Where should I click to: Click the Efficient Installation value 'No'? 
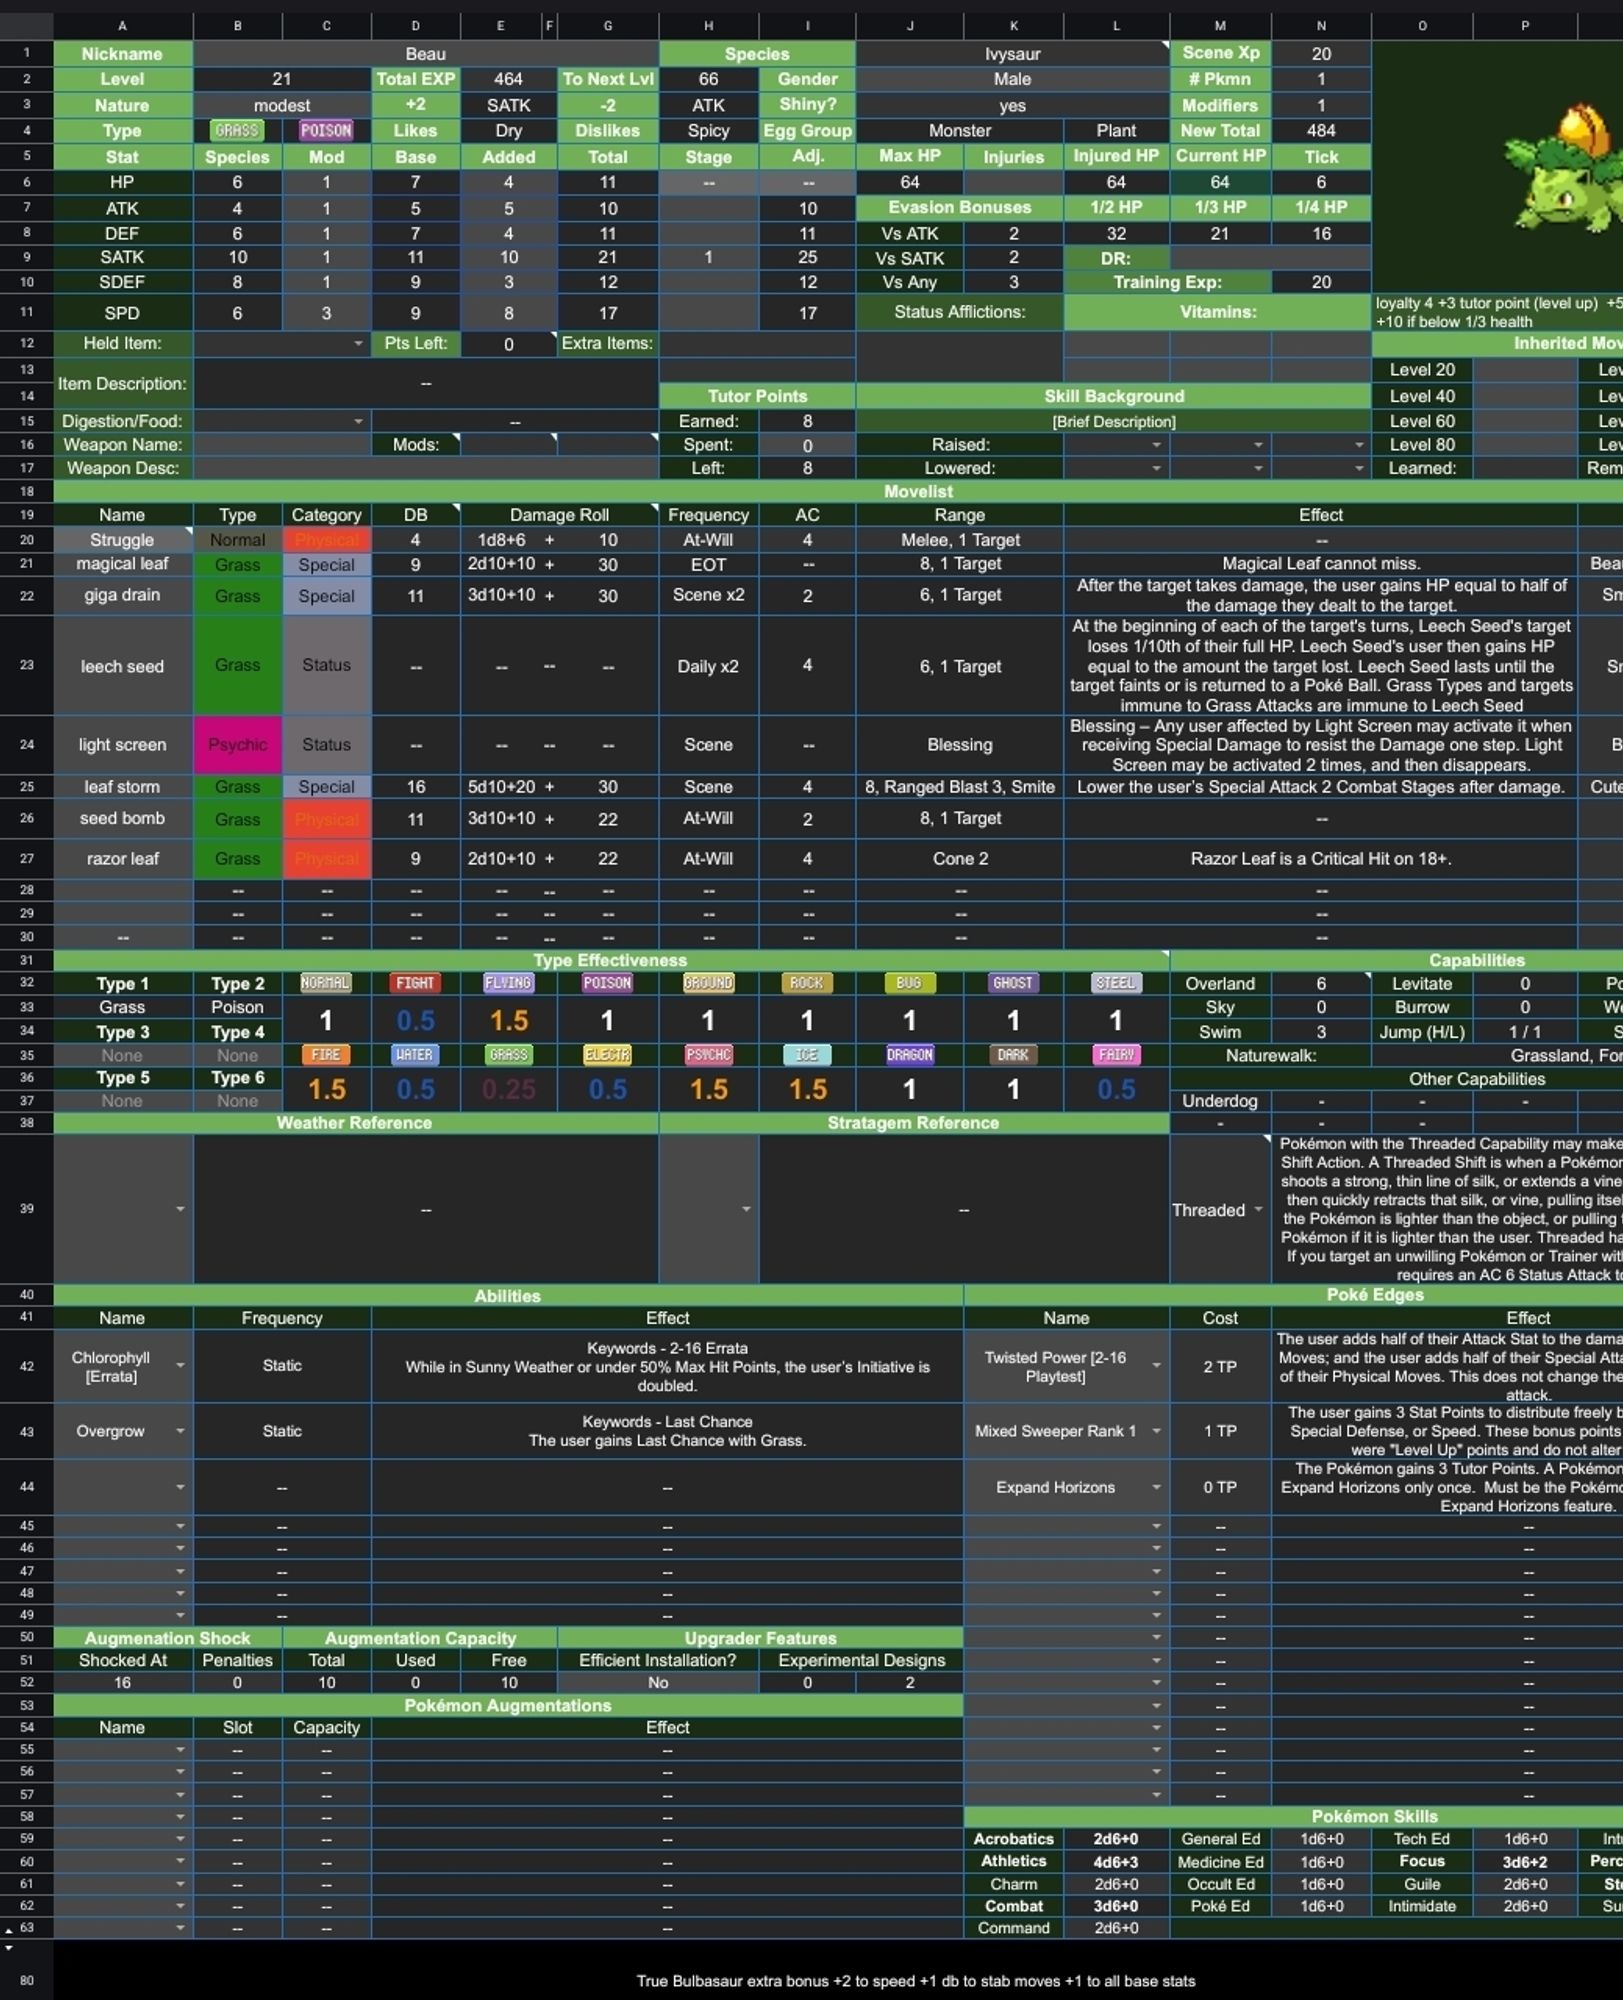[x=658, y=1683]
